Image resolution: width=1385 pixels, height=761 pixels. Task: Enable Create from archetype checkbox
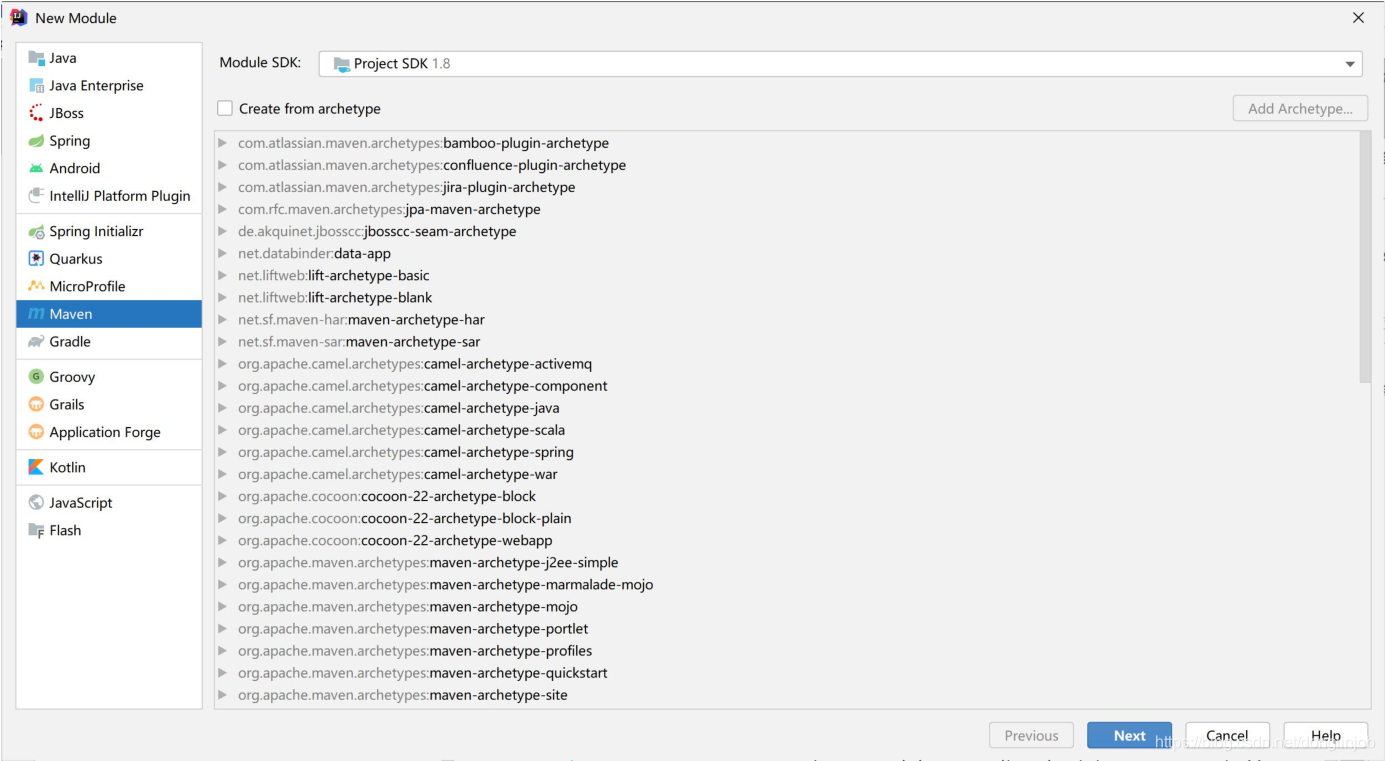click(225, 108)
